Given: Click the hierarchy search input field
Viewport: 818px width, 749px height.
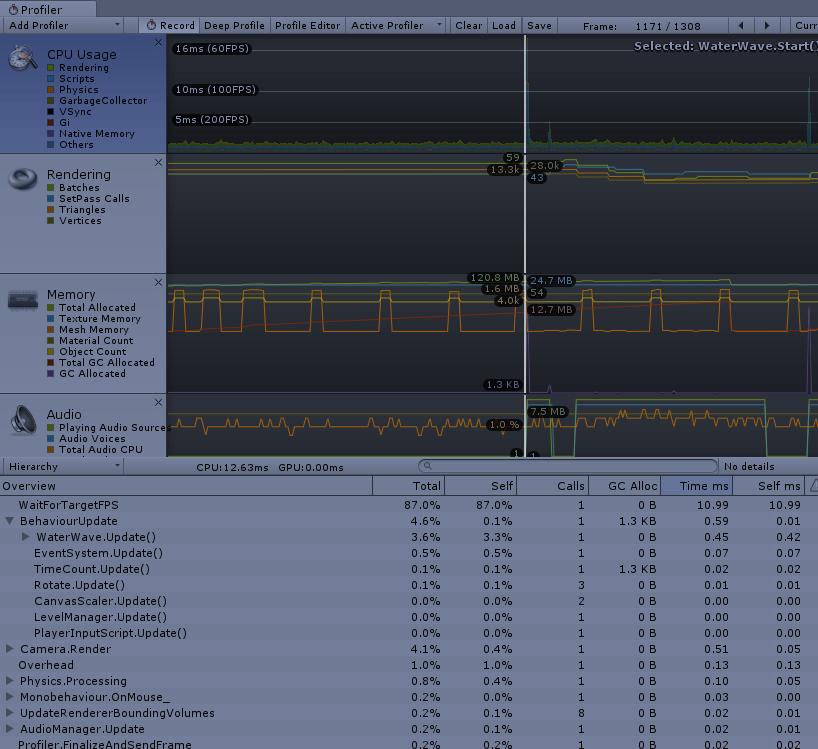Looking at the screenshot, I should [568, 466].
